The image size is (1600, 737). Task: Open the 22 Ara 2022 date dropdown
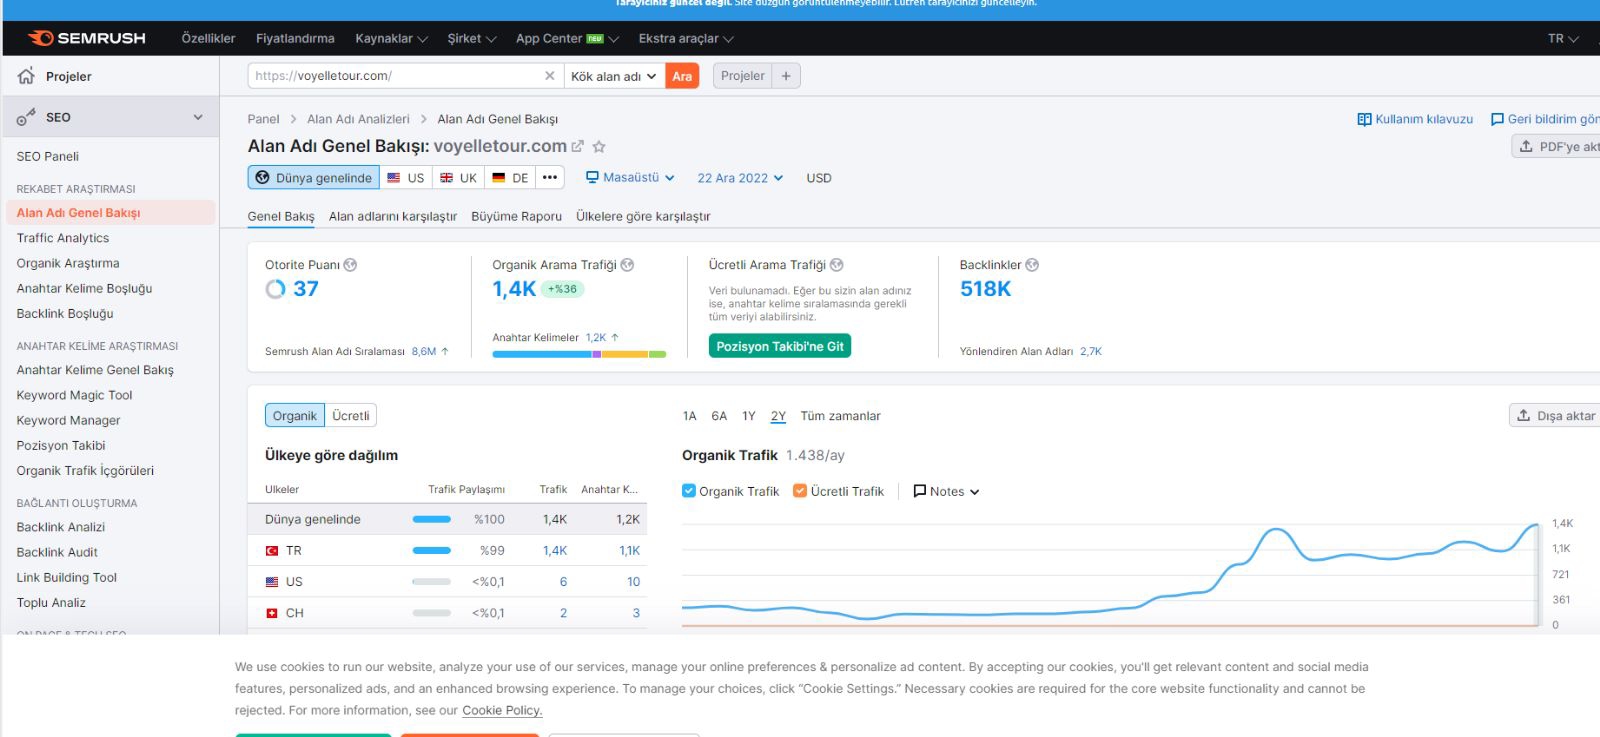pos(740,178)
